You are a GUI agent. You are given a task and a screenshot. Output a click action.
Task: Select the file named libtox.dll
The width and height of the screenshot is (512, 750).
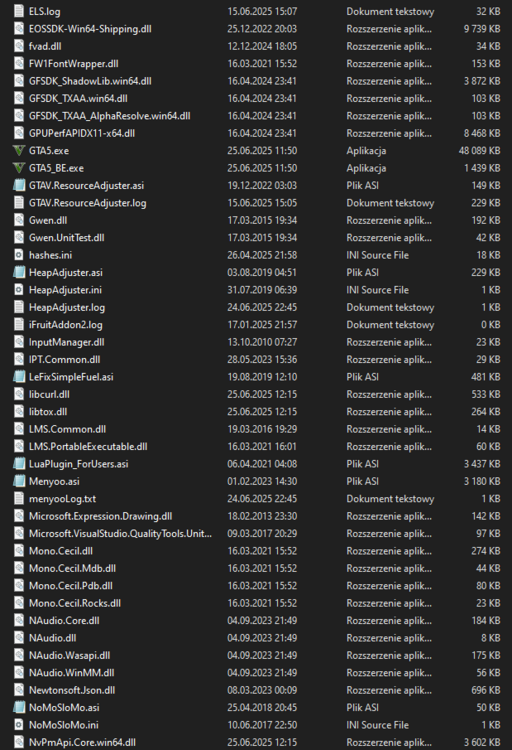coord(48,411)
